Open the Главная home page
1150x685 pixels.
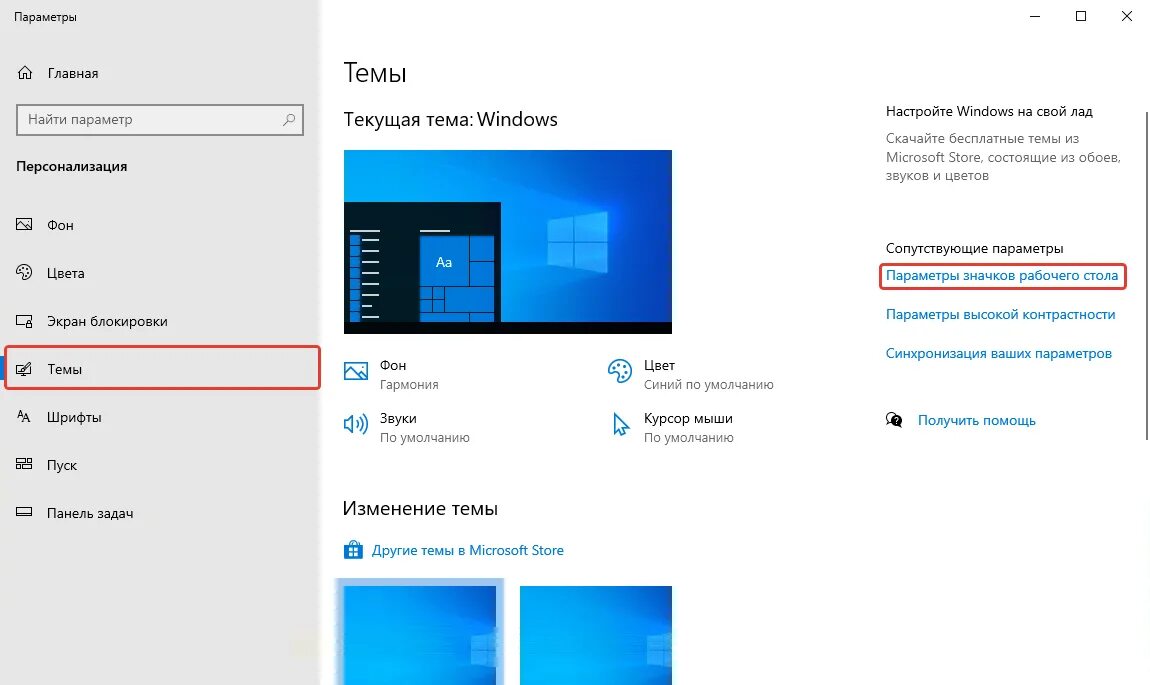[x=73, y=73]
